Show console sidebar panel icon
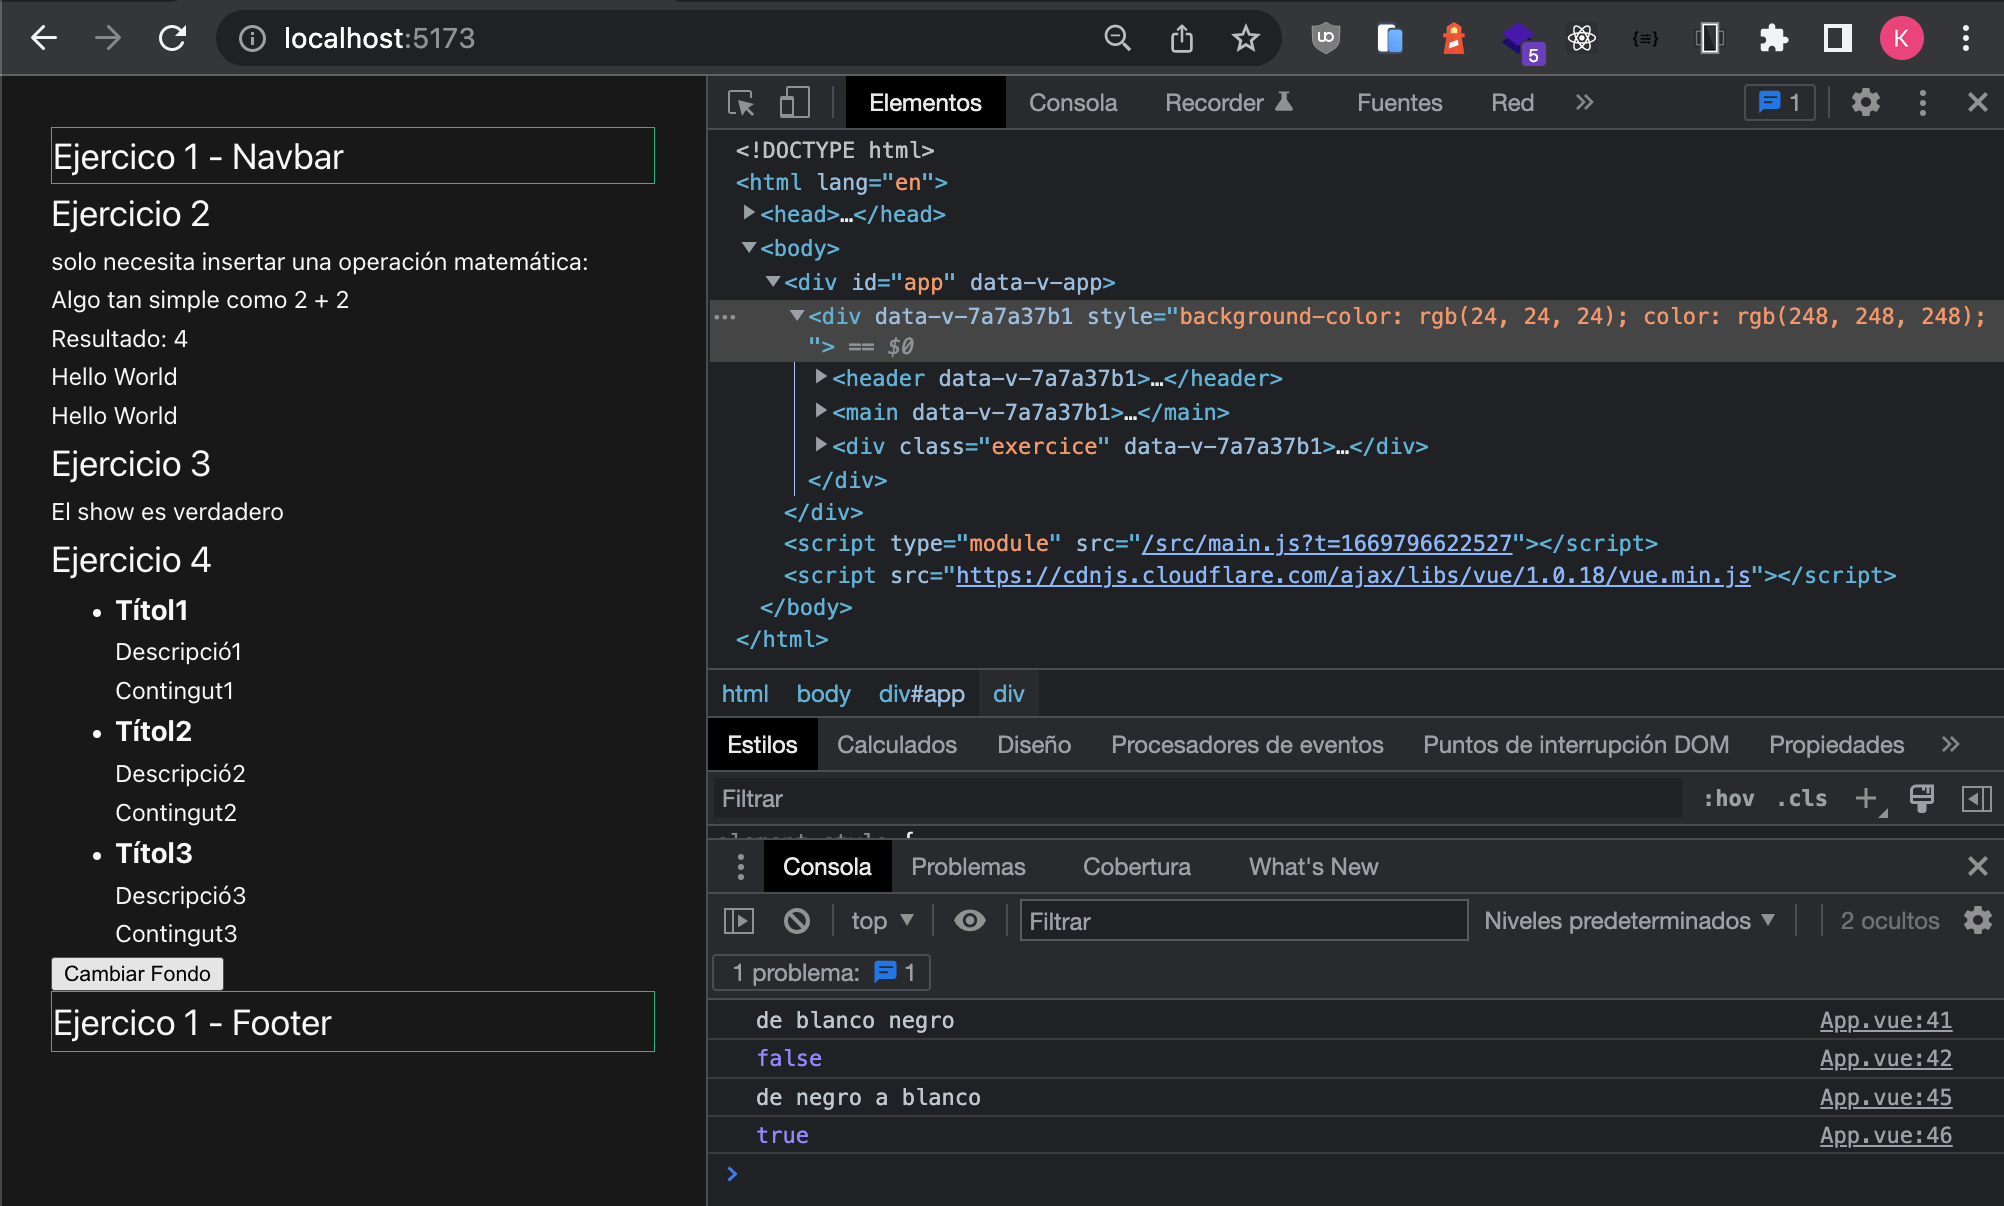 click(739, 921)
